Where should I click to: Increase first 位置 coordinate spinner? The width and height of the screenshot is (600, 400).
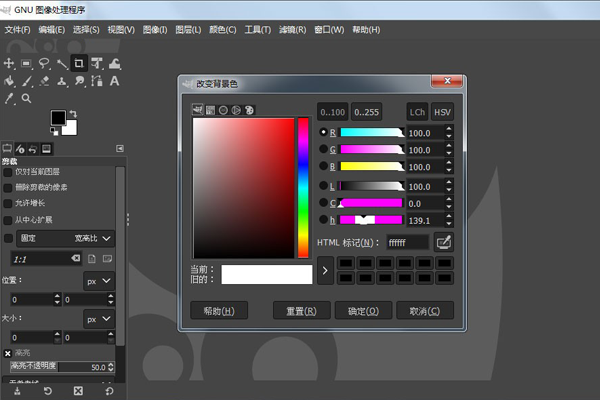pos(57,296)
